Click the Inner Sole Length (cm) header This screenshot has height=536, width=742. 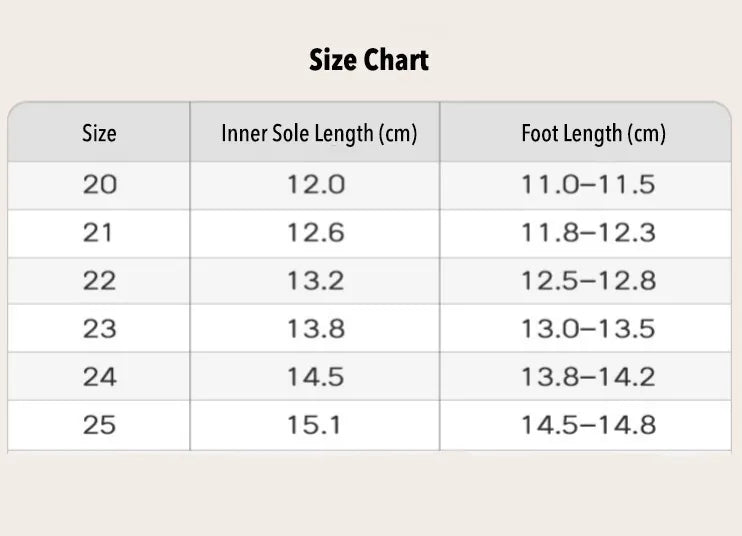[319, 133]
